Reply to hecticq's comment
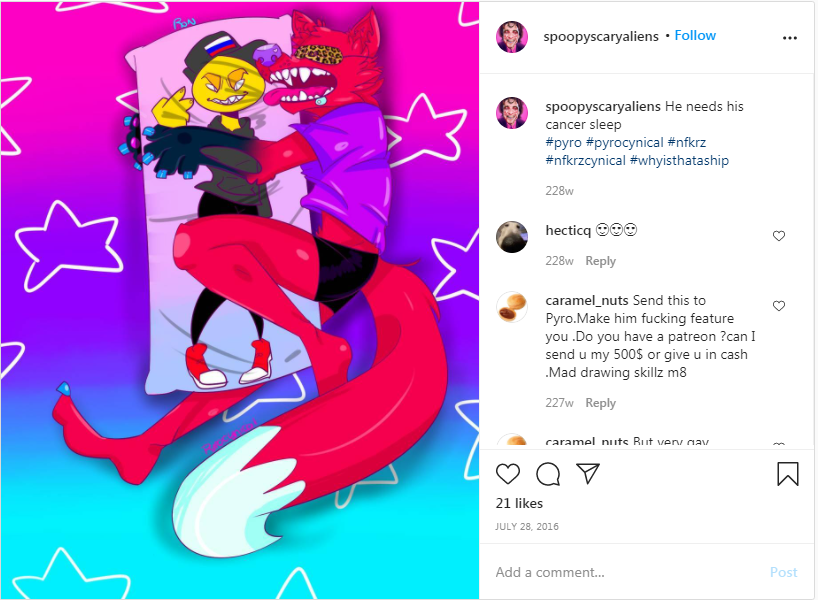Image resolution: width=818 pixels, height=600 pixels. coord(600,261)
